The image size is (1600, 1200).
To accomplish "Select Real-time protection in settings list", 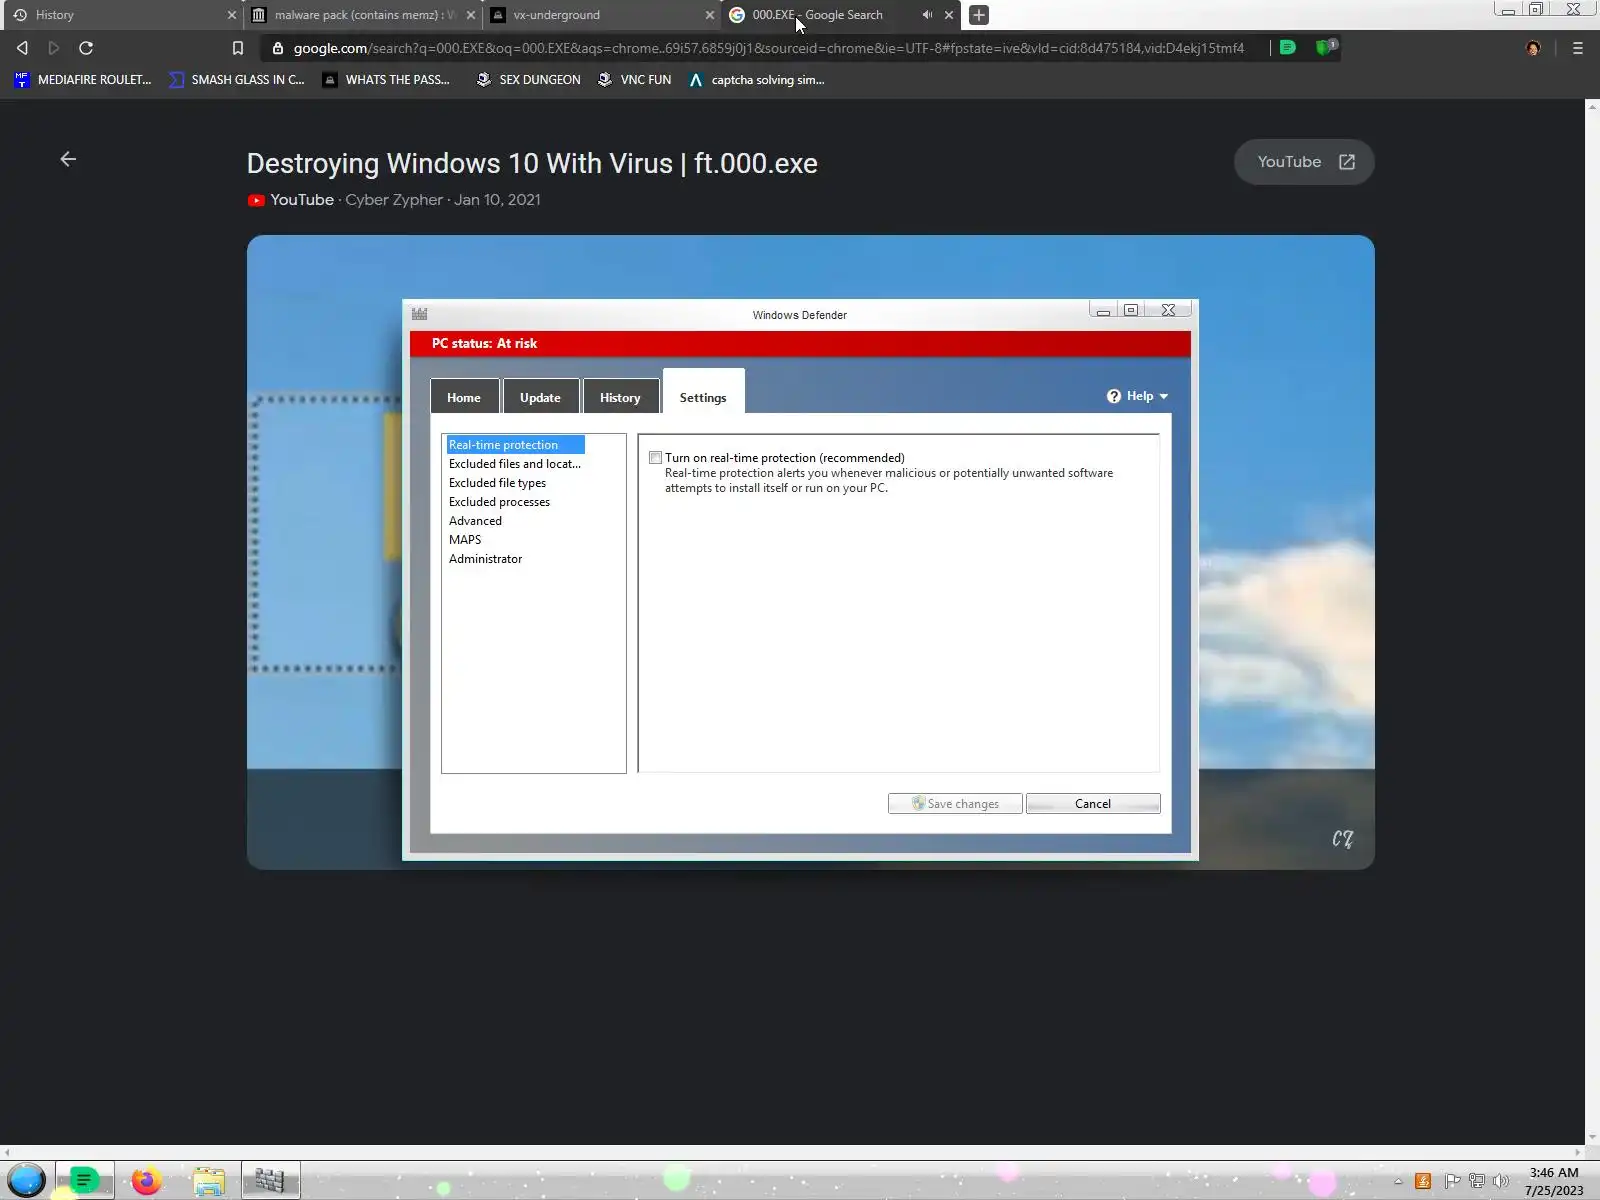I will click(x=515, y=445).
